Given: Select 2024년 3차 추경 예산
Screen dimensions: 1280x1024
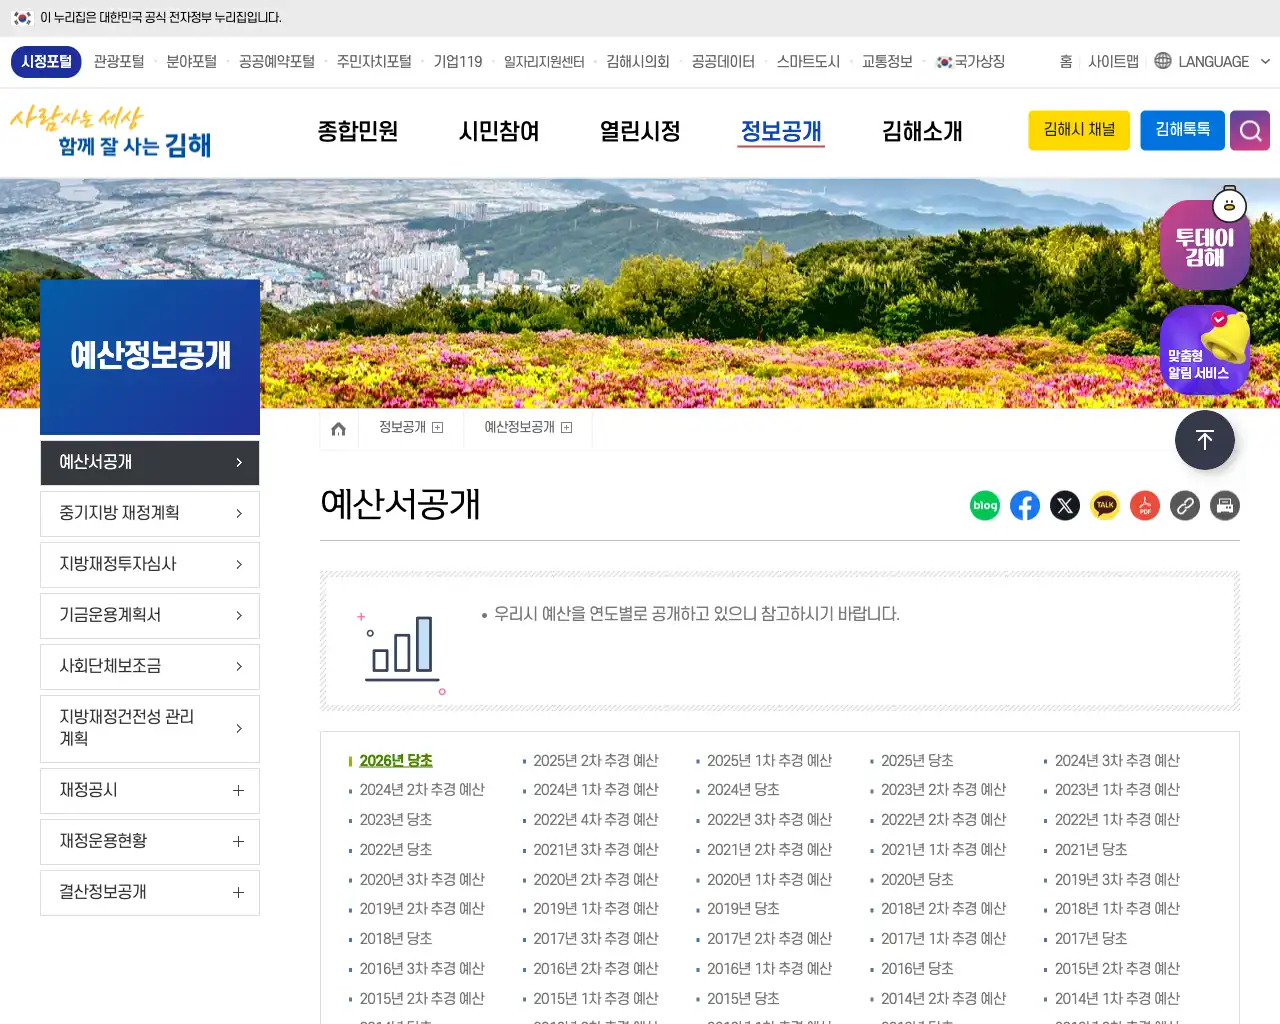Looking at the screenshot, I should point(1117,761).
